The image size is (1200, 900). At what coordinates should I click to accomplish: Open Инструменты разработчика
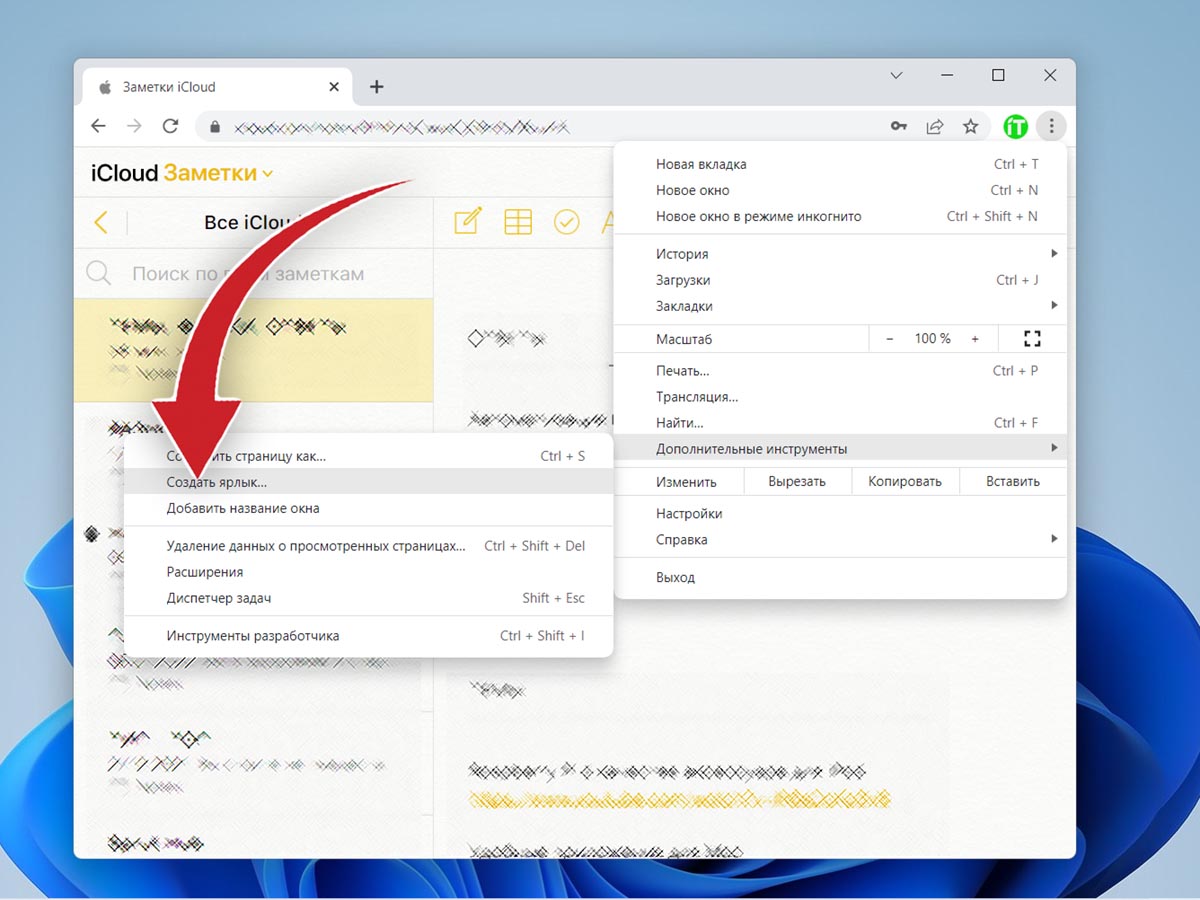coord(368,636)
